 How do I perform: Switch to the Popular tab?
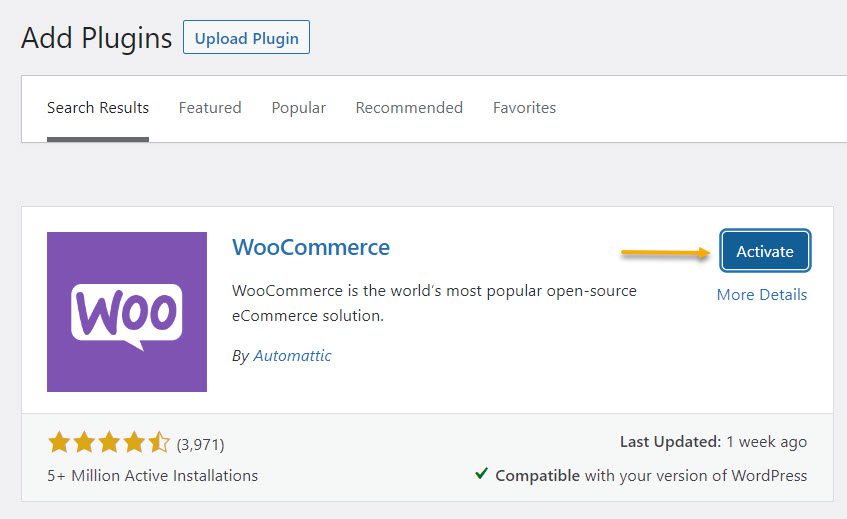pyautogui.click(x=299, y=108)
